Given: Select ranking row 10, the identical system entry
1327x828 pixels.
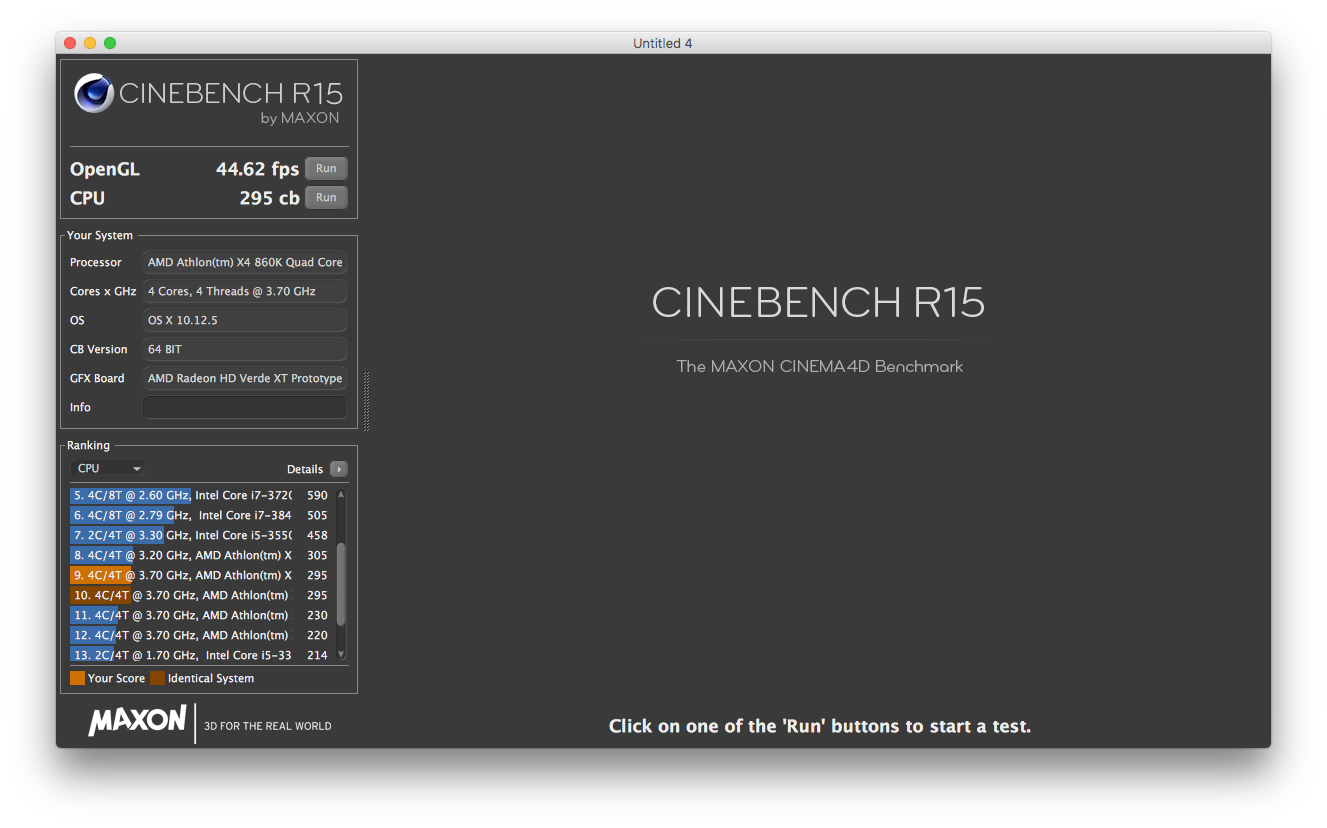Looking at the screenshot, I should 202,595.
